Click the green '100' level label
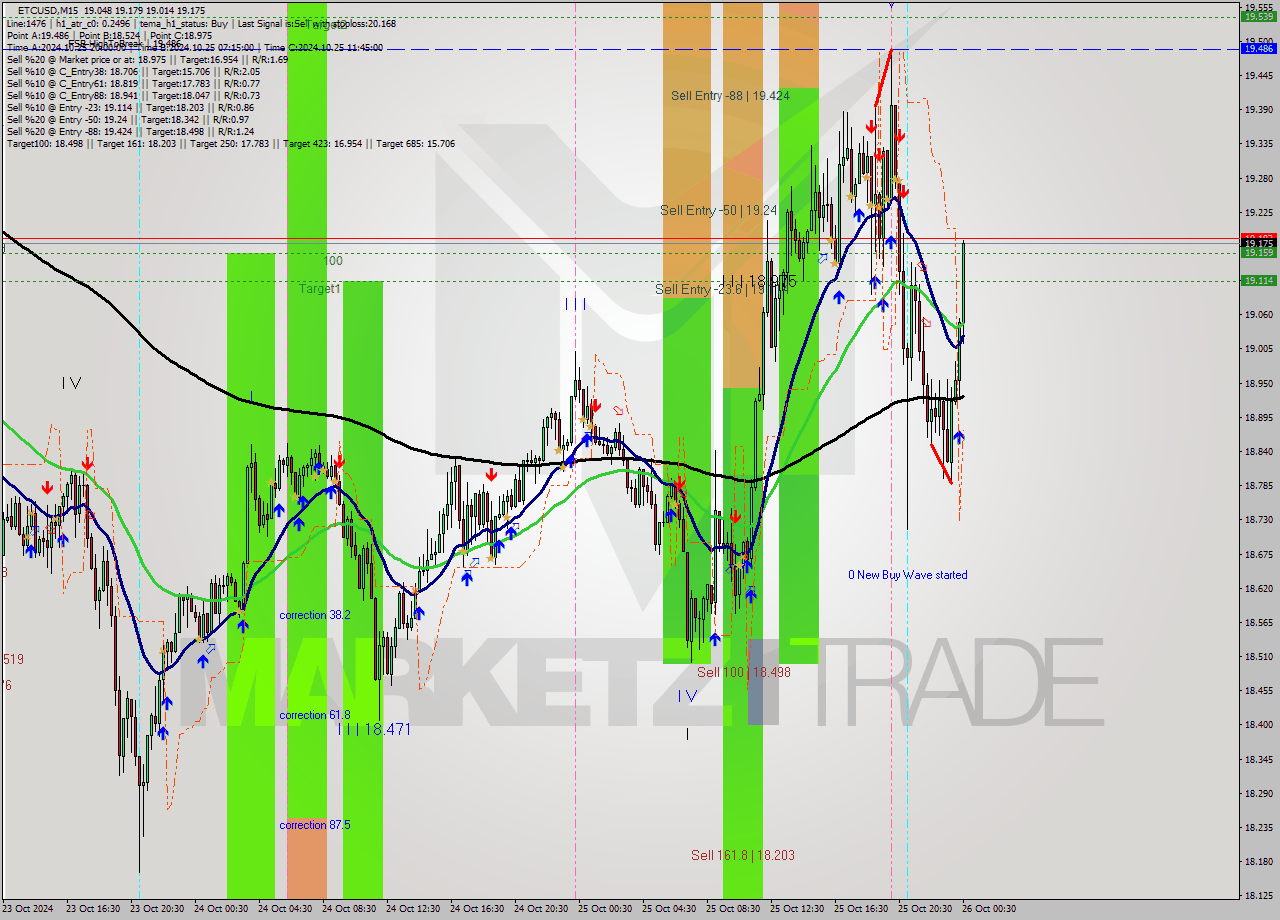The image size is (1280, 920). click(333, 261)
